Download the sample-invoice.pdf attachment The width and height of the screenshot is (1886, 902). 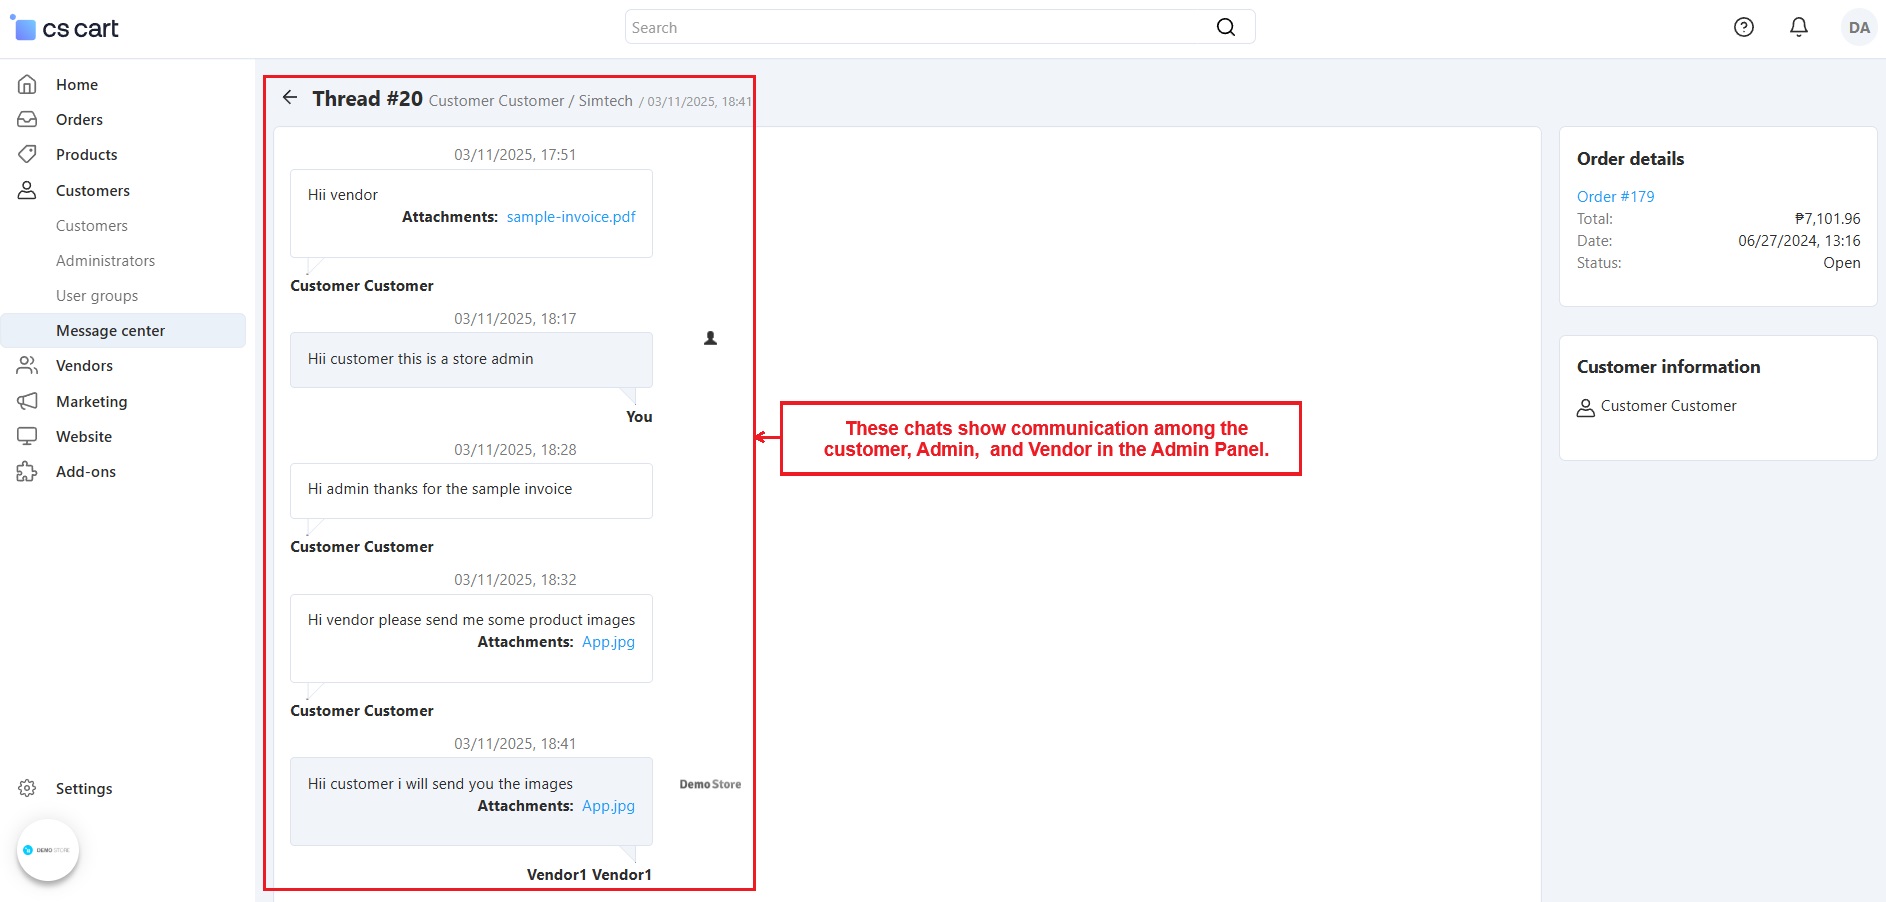pyautogui.click(x=570, y=217)
